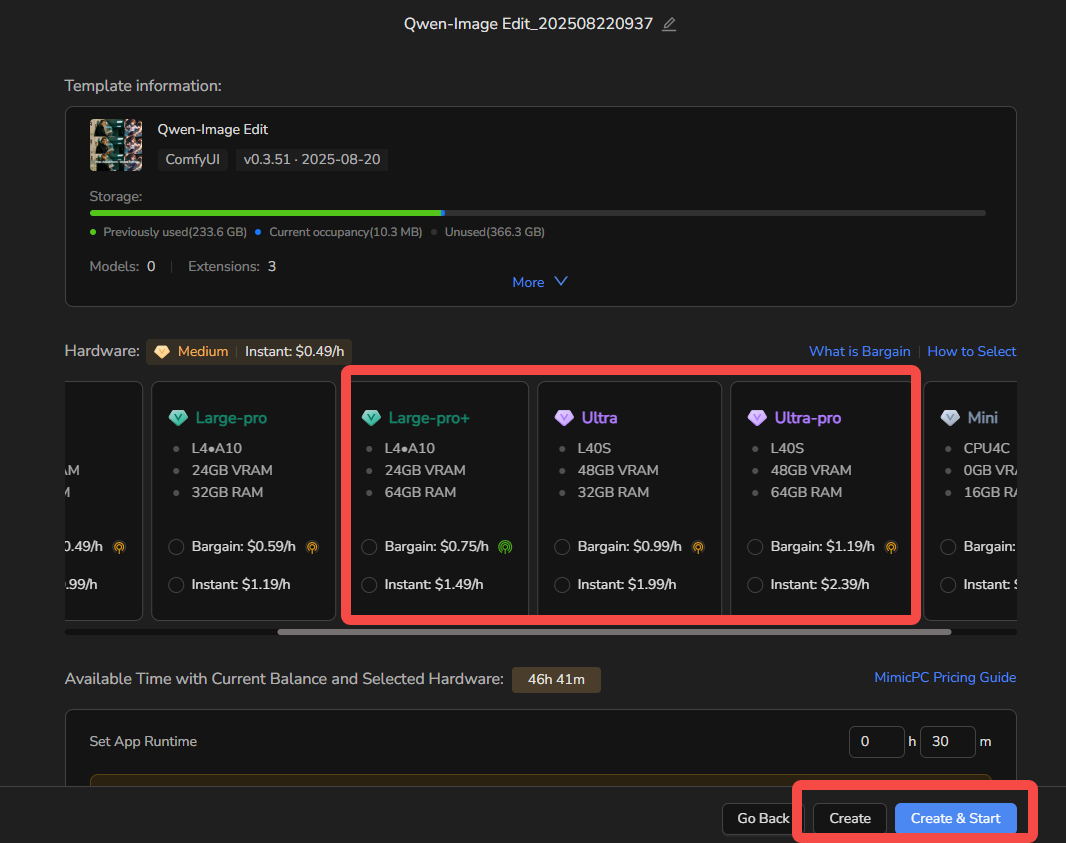Choose Ultra-pro Instant $2.39/h radio button

coord(755,585)
